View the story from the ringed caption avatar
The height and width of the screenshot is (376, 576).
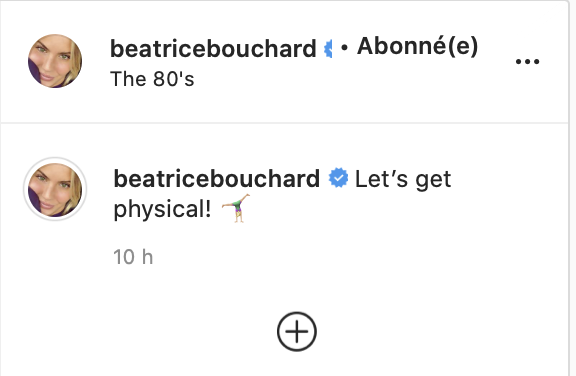coord(55,189)
